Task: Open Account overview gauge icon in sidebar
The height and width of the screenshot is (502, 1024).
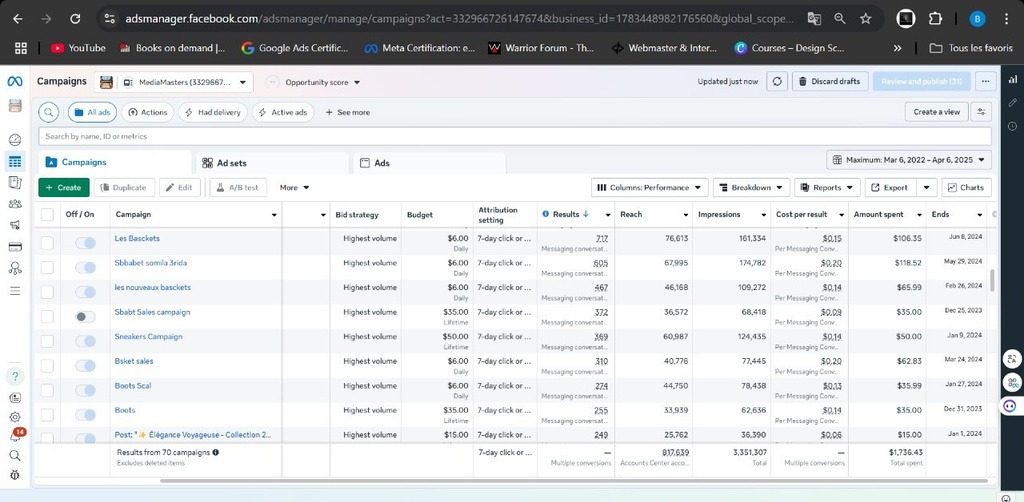Action: 14,140
